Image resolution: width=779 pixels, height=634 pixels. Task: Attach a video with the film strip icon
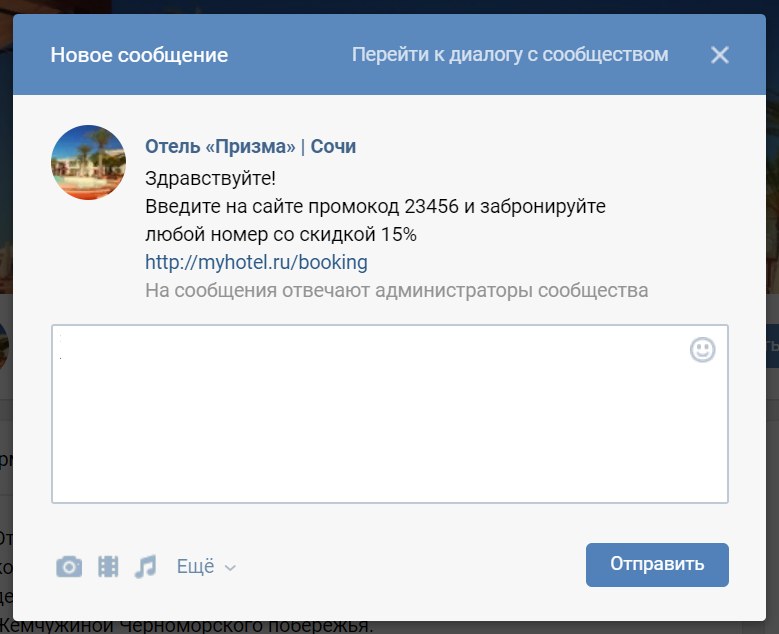click(x=108, y=567)
